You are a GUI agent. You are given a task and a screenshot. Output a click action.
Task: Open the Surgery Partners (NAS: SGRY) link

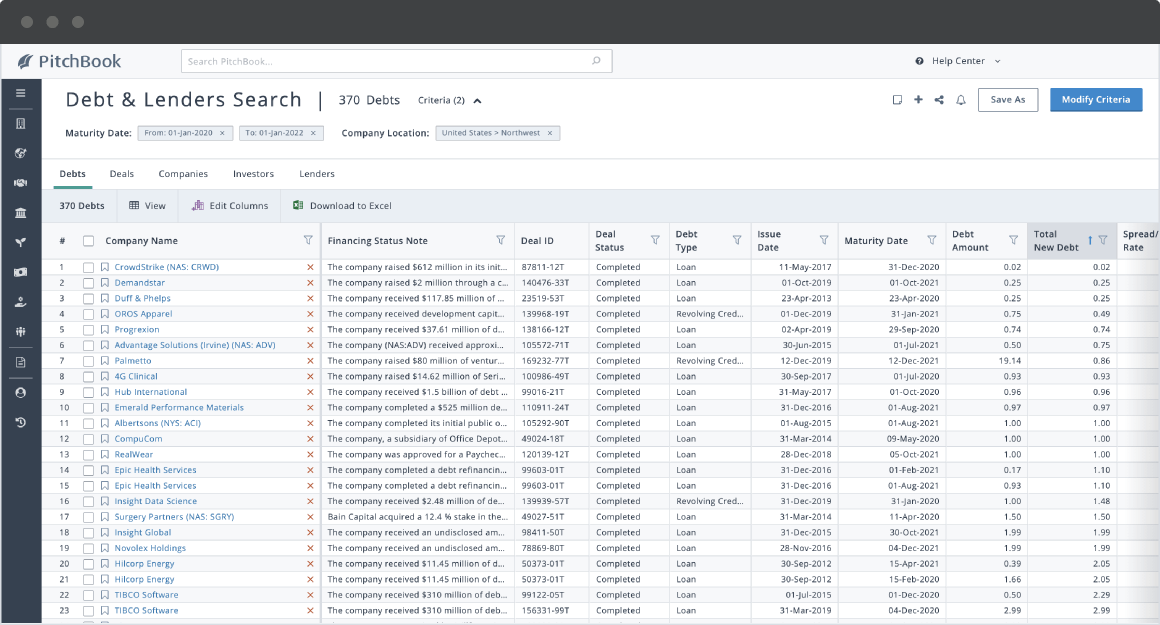click(x=174, y=517)
